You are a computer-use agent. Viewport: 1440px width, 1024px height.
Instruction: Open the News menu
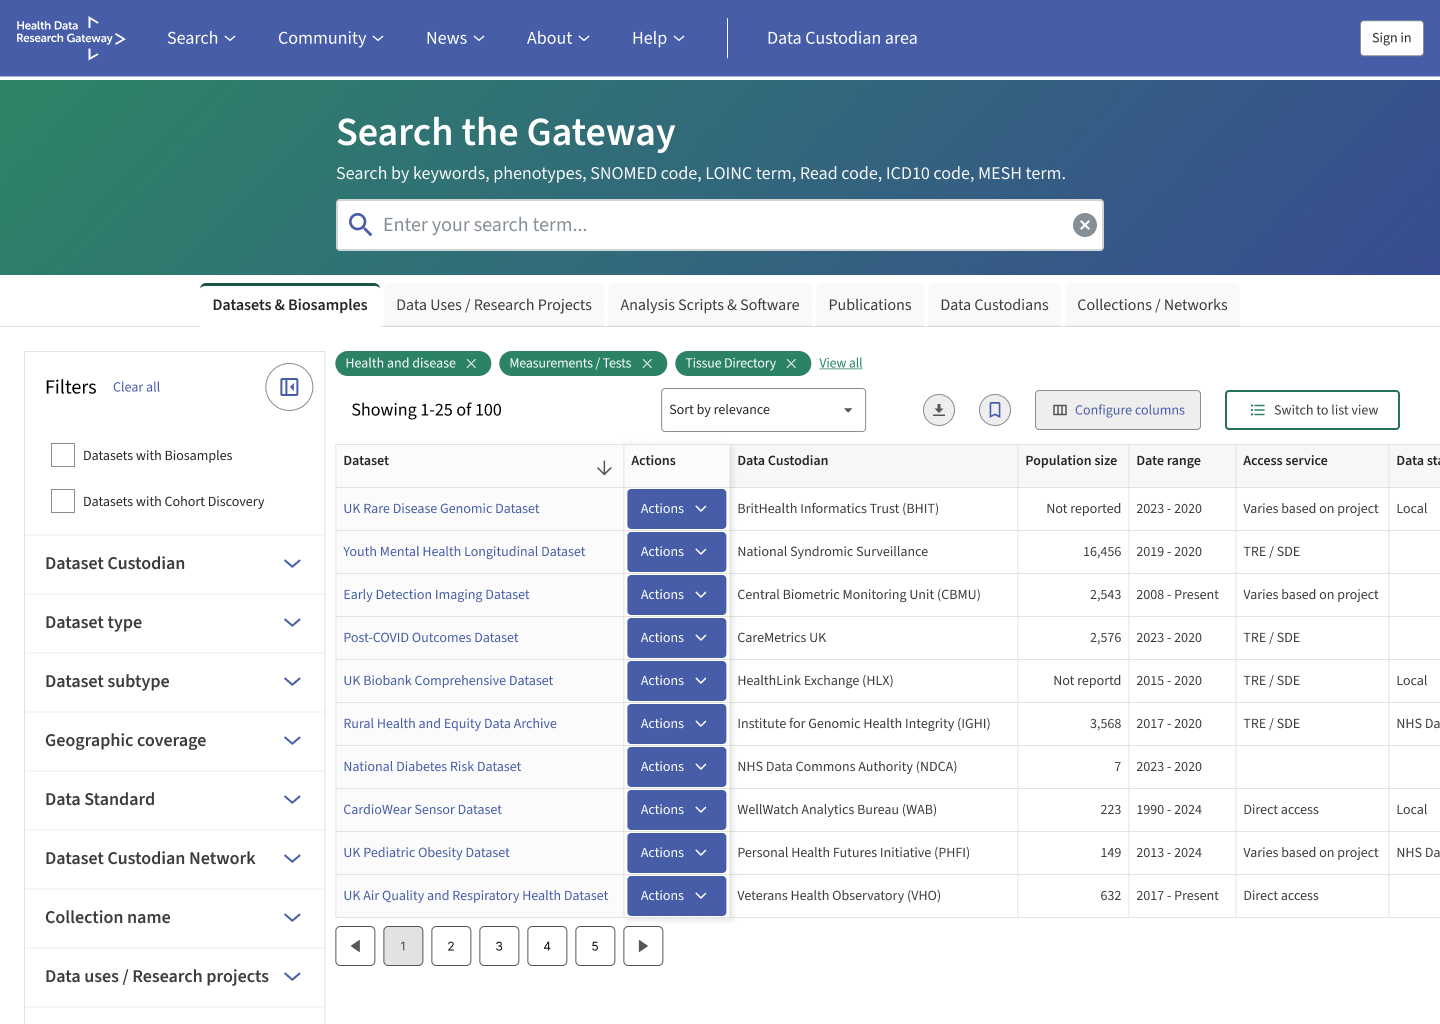click(455, 38)
